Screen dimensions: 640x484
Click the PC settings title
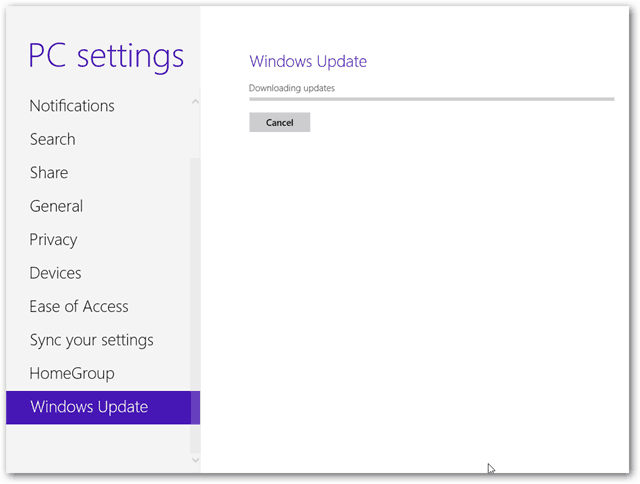point(106,57)
